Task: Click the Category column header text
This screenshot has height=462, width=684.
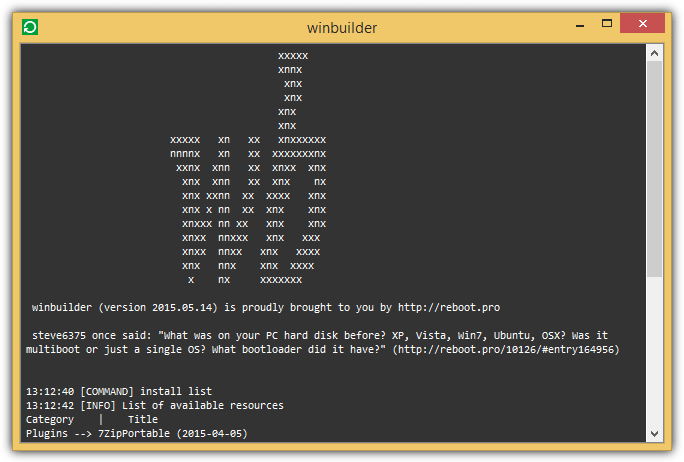Action: 50,420
